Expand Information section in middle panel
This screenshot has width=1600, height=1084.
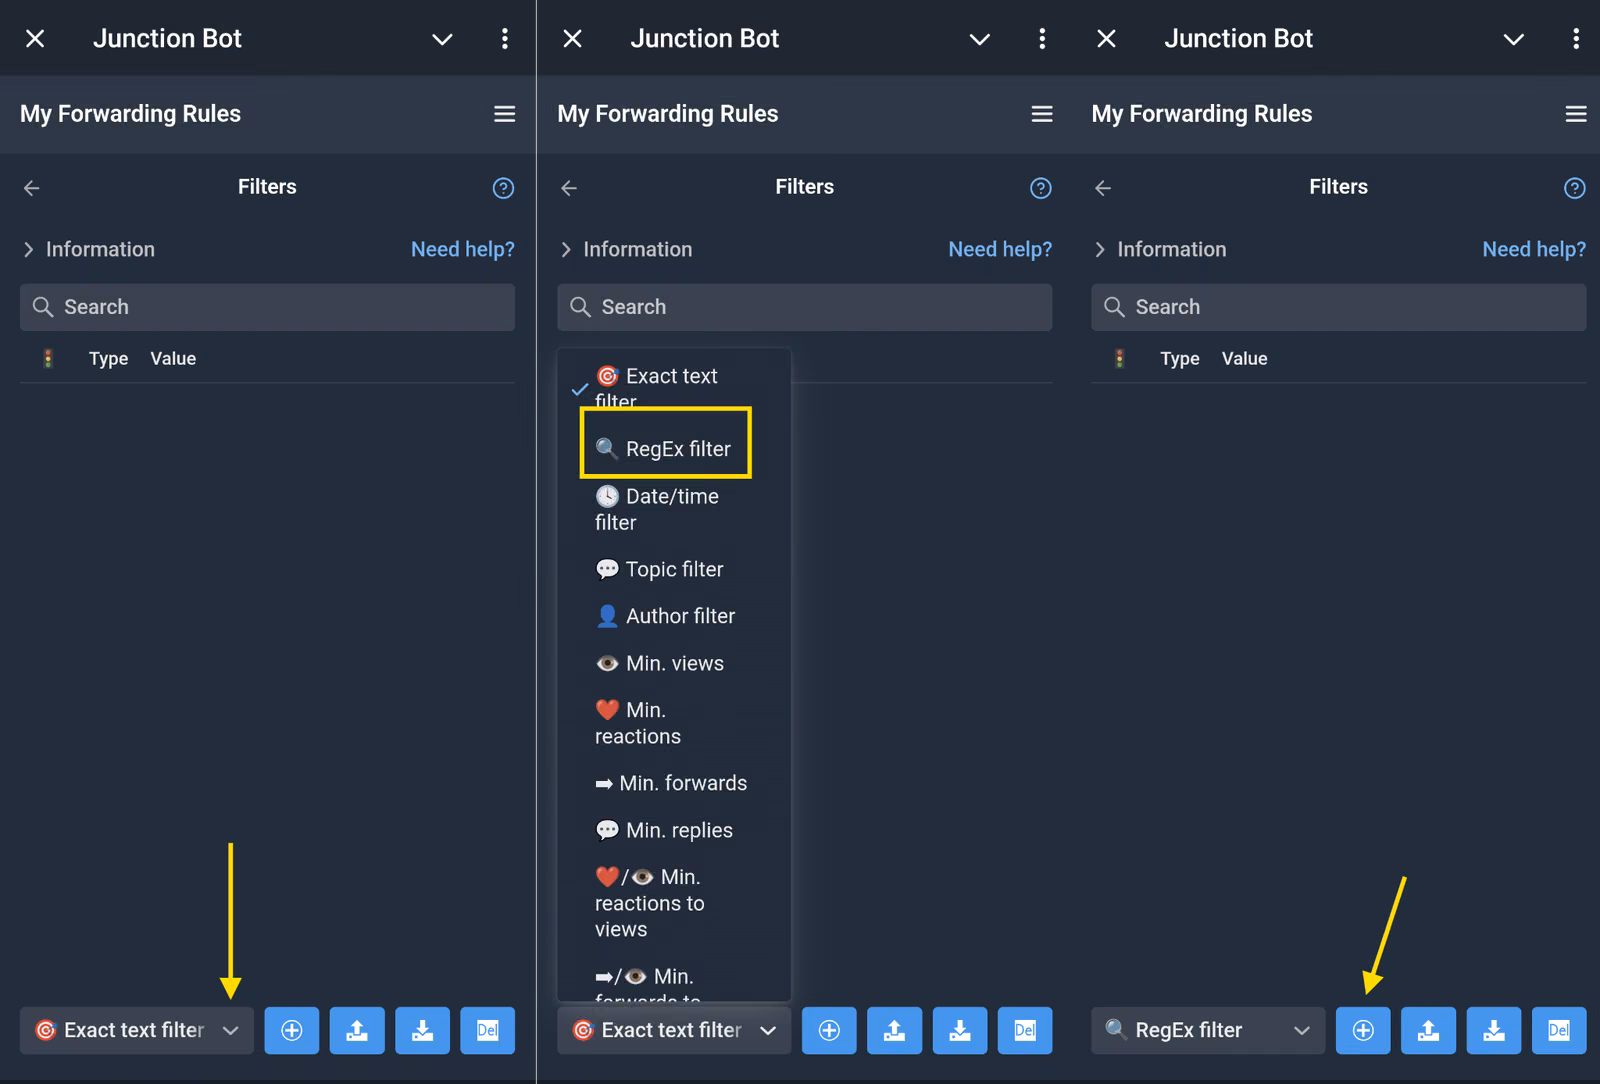coord(626,249)
